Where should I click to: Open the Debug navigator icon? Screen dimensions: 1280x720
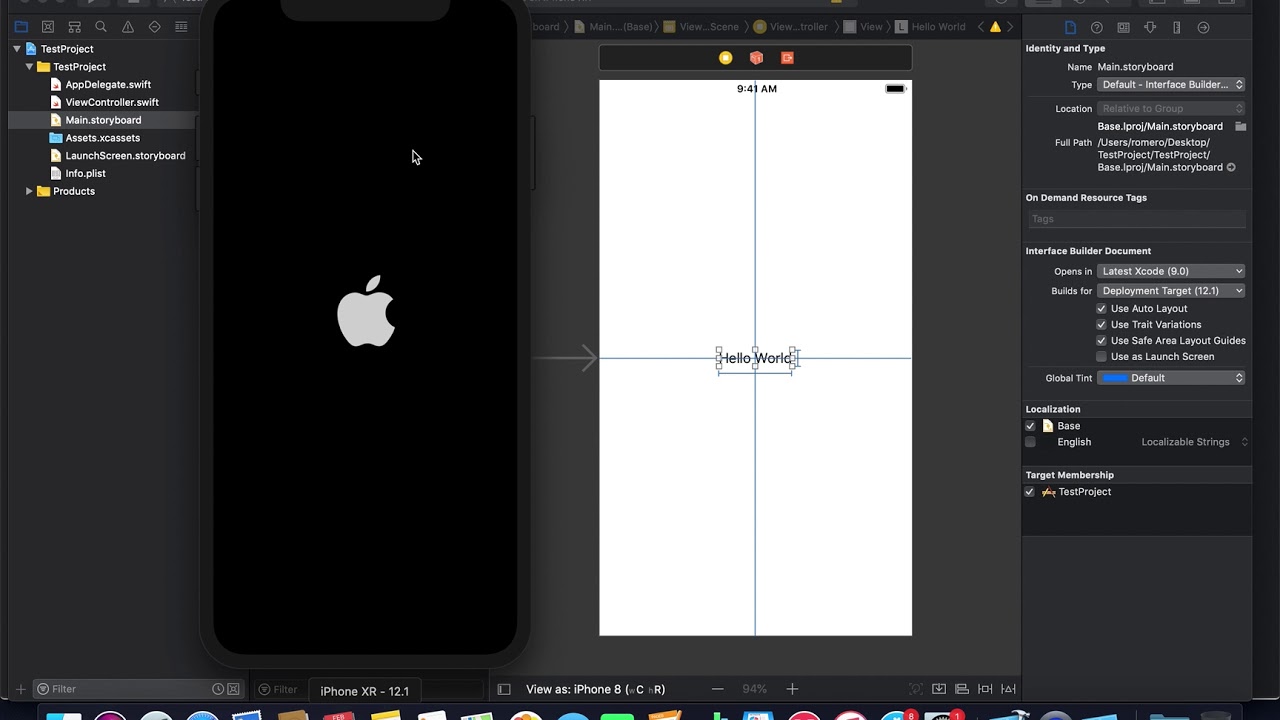click(x=181, y=27)
